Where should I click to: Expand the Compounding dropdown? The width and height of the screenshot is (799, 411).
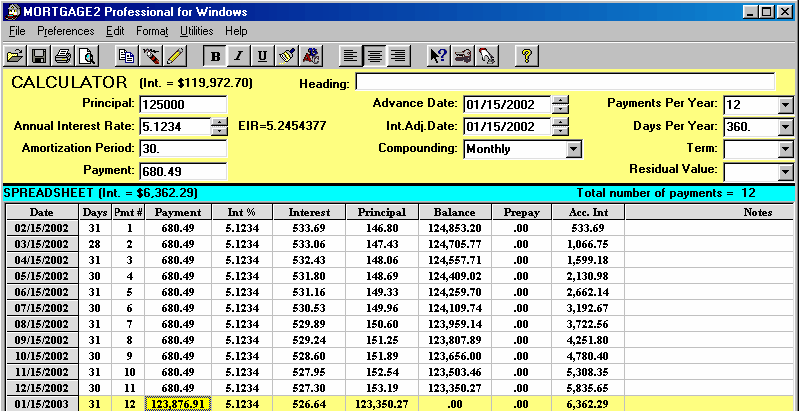573,149
